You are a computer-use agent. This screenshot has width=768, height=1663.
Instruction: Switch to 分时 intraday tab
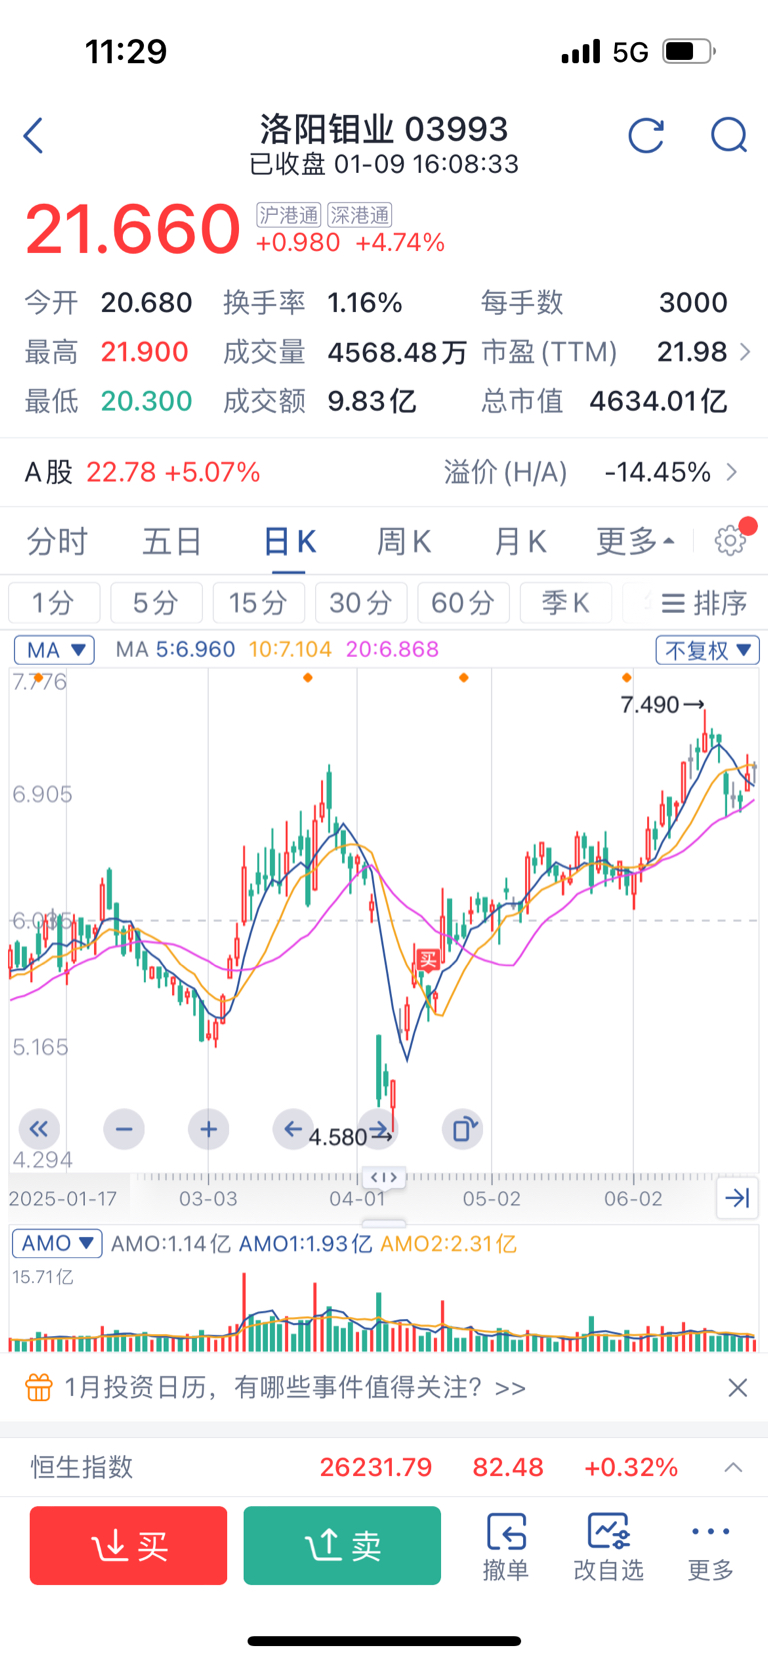tap(57, 542)
